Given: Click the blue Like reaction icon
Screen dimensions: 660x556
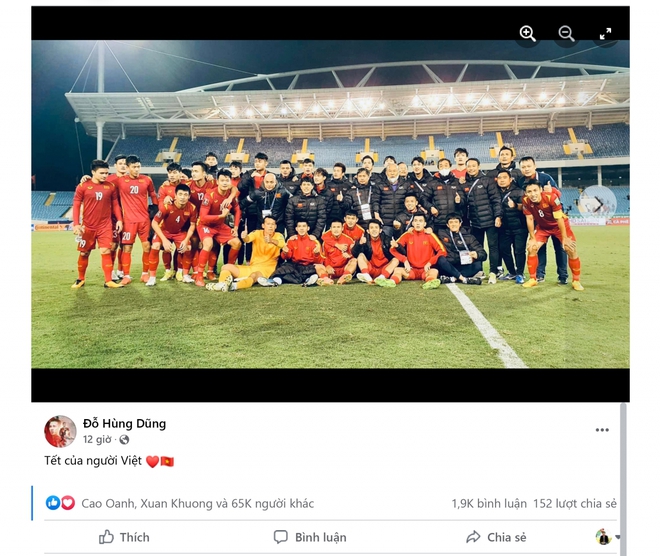Looking at the screenshot, I should pos(53,503).
